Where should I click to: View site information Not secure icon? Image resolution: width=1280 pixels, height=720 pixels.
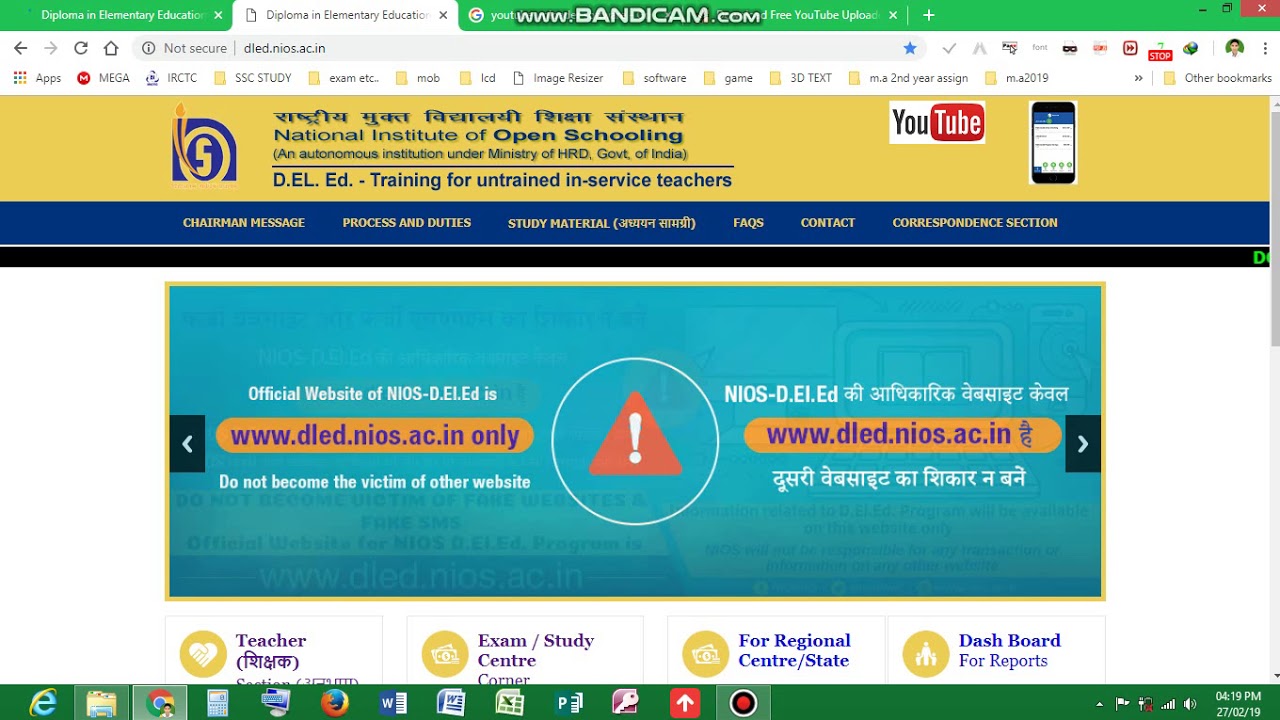[x=148, y=48]
